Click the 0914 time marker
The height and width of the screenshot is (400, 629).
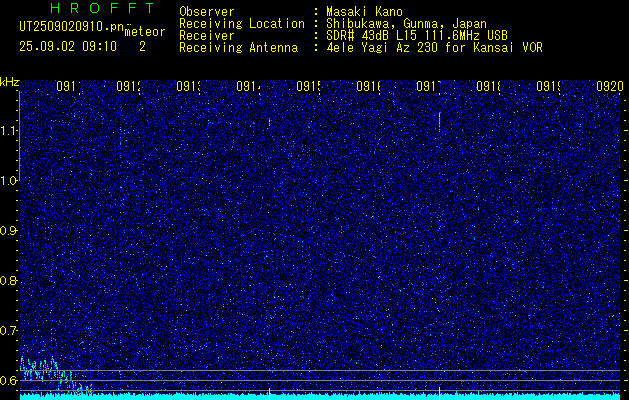[x=249, y=86]
